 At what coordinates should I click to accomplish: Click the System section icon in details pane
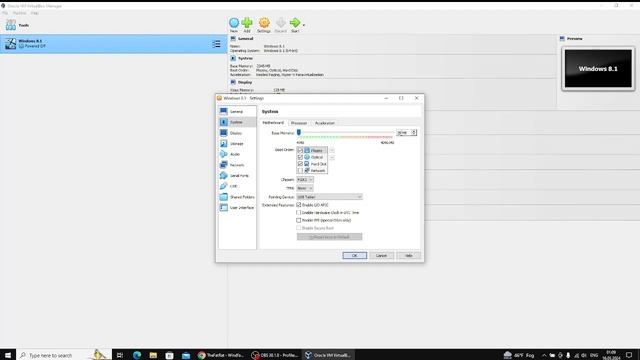(x=233, y=58)
